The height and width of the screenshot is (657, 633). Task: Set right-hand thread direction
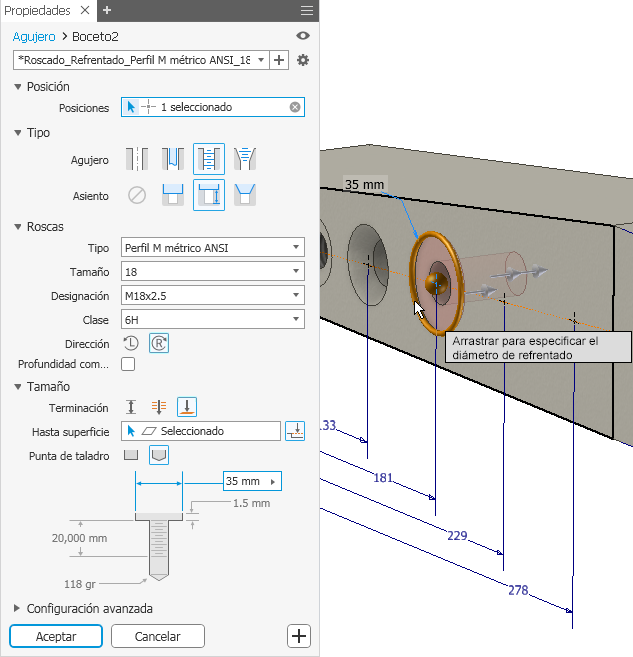(159, 344)
